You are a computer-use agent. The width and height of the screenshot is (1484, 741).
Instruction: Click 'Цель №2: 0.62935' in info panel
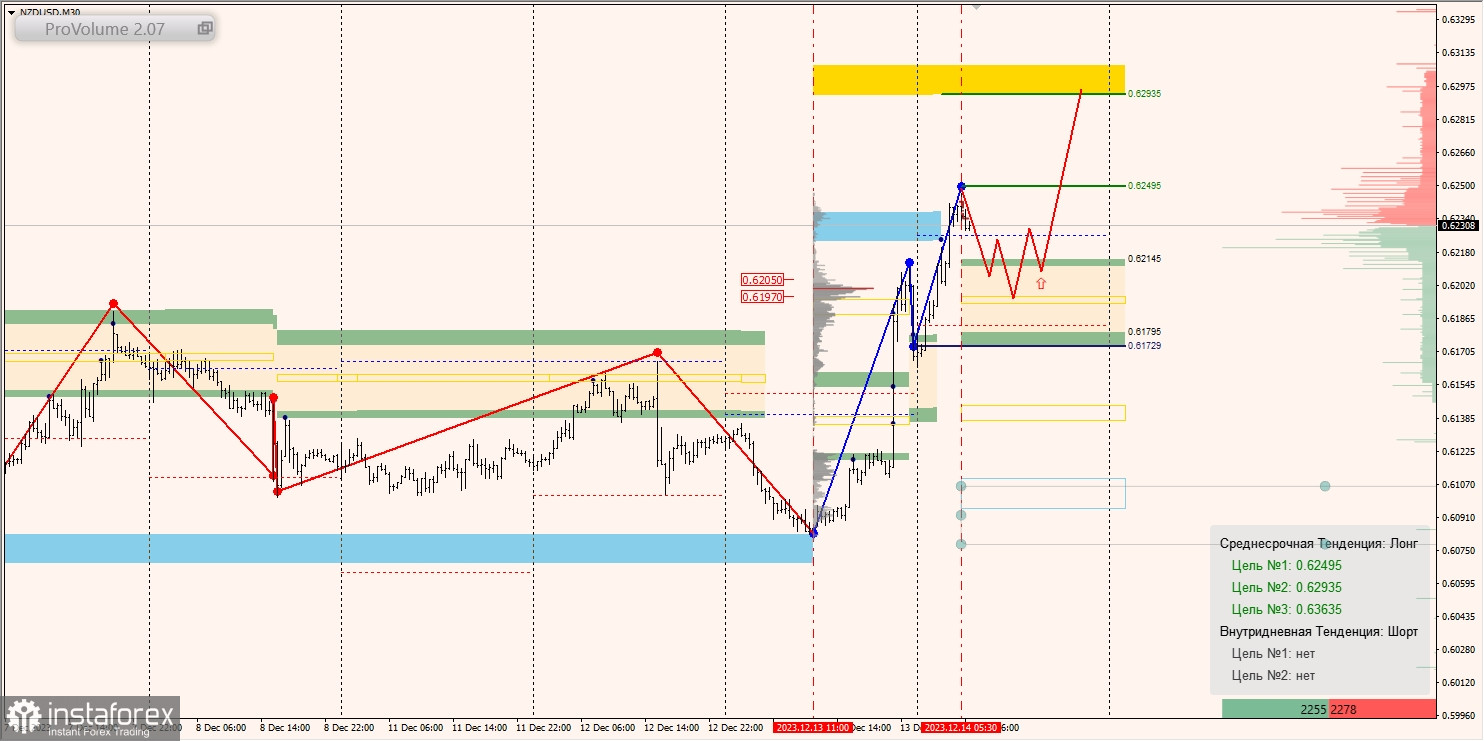[x=1286, y=587]
